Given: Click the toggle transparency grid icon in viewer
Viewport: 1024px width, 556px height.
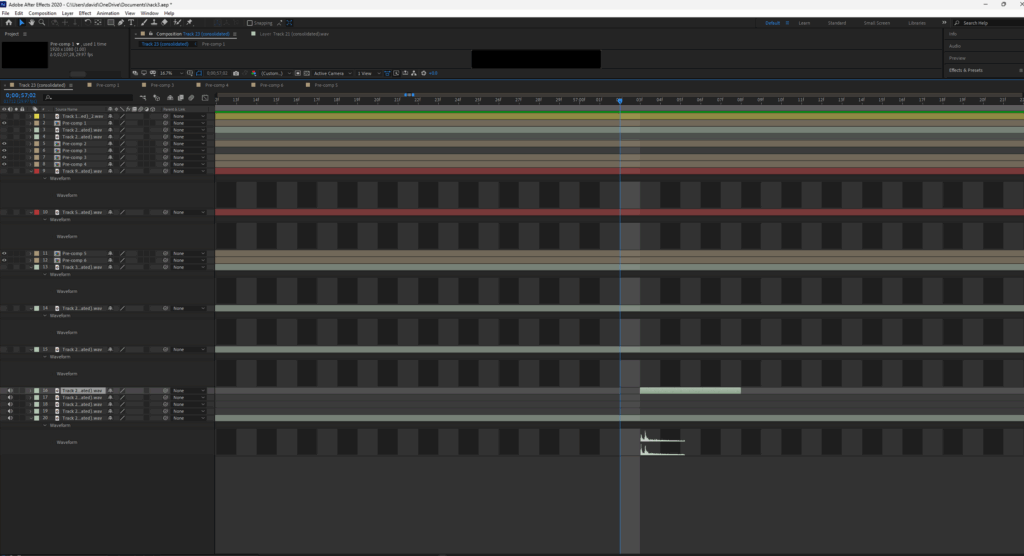Looking at the screenshot, I should 306,73.
